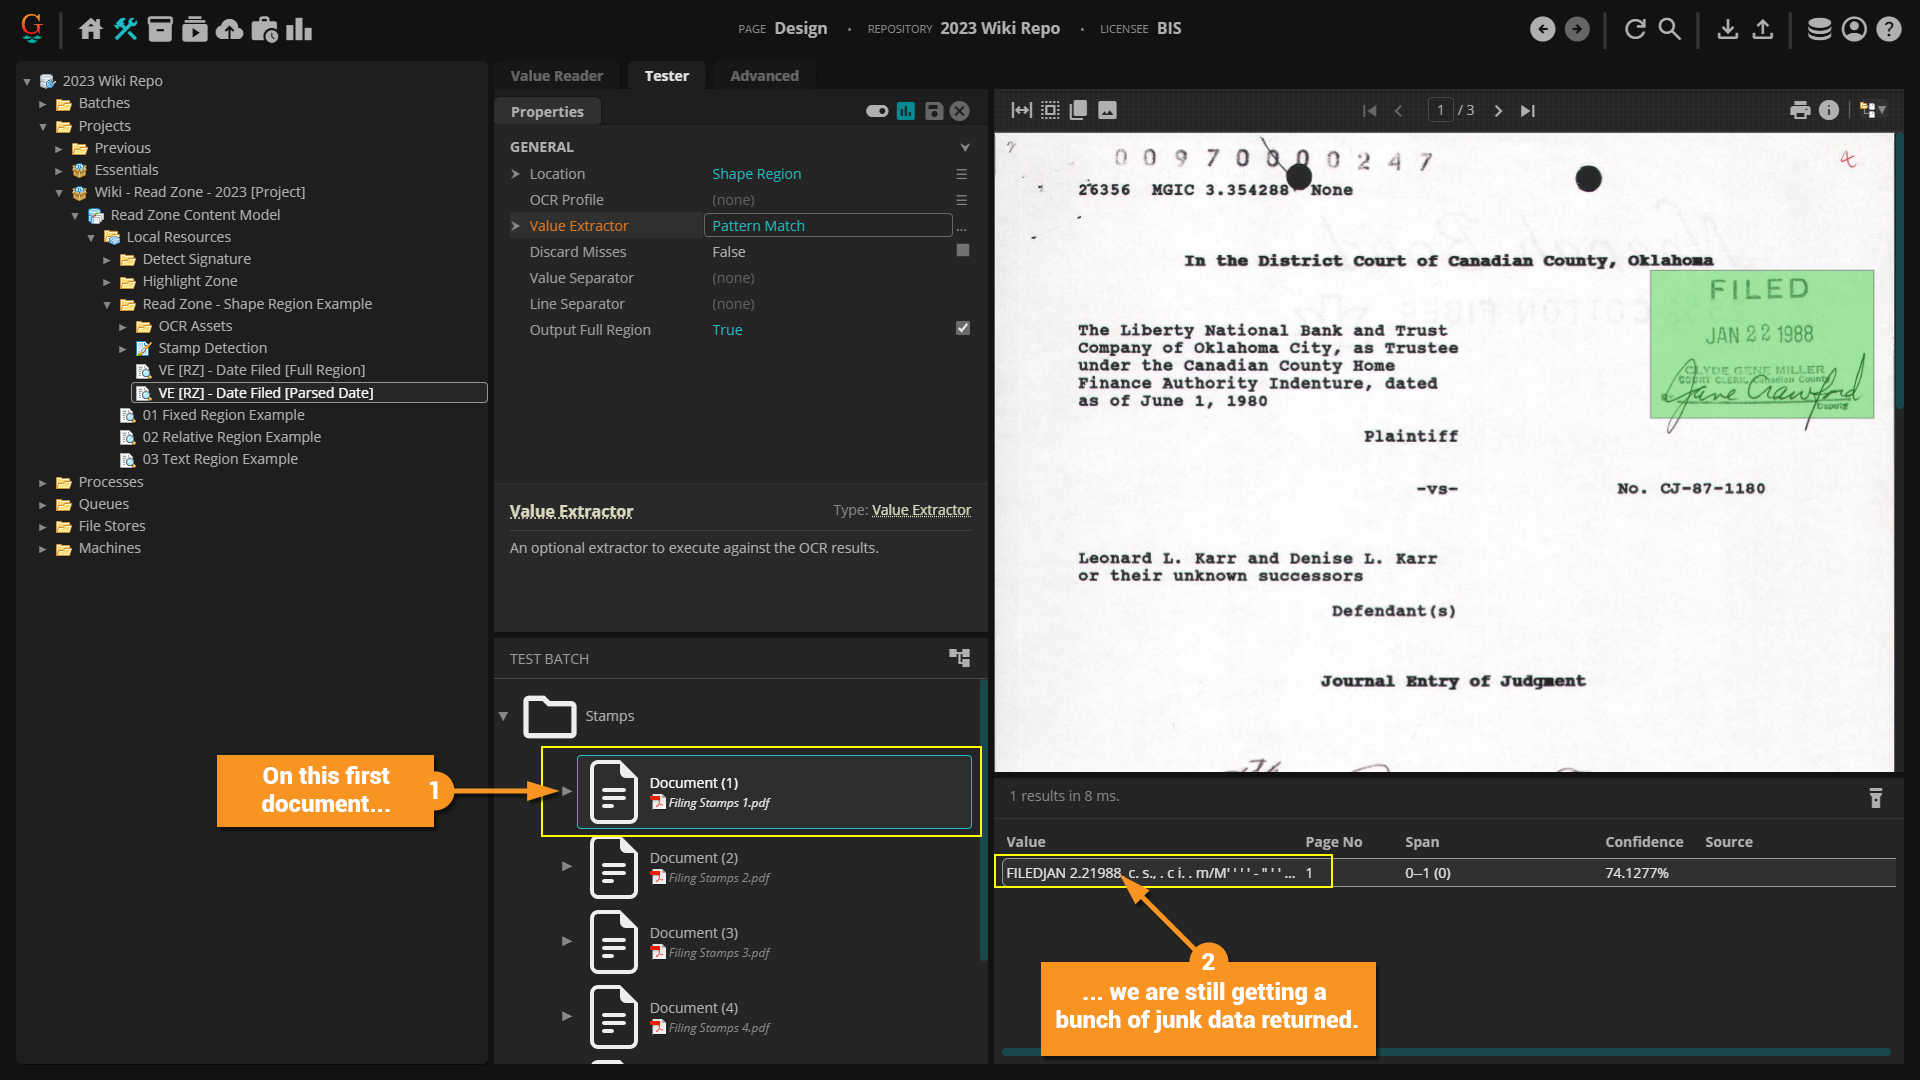This screenshot has width=1920, height=1080.
Task: Click the search magnifier icon
Action: coord(1670,29)
